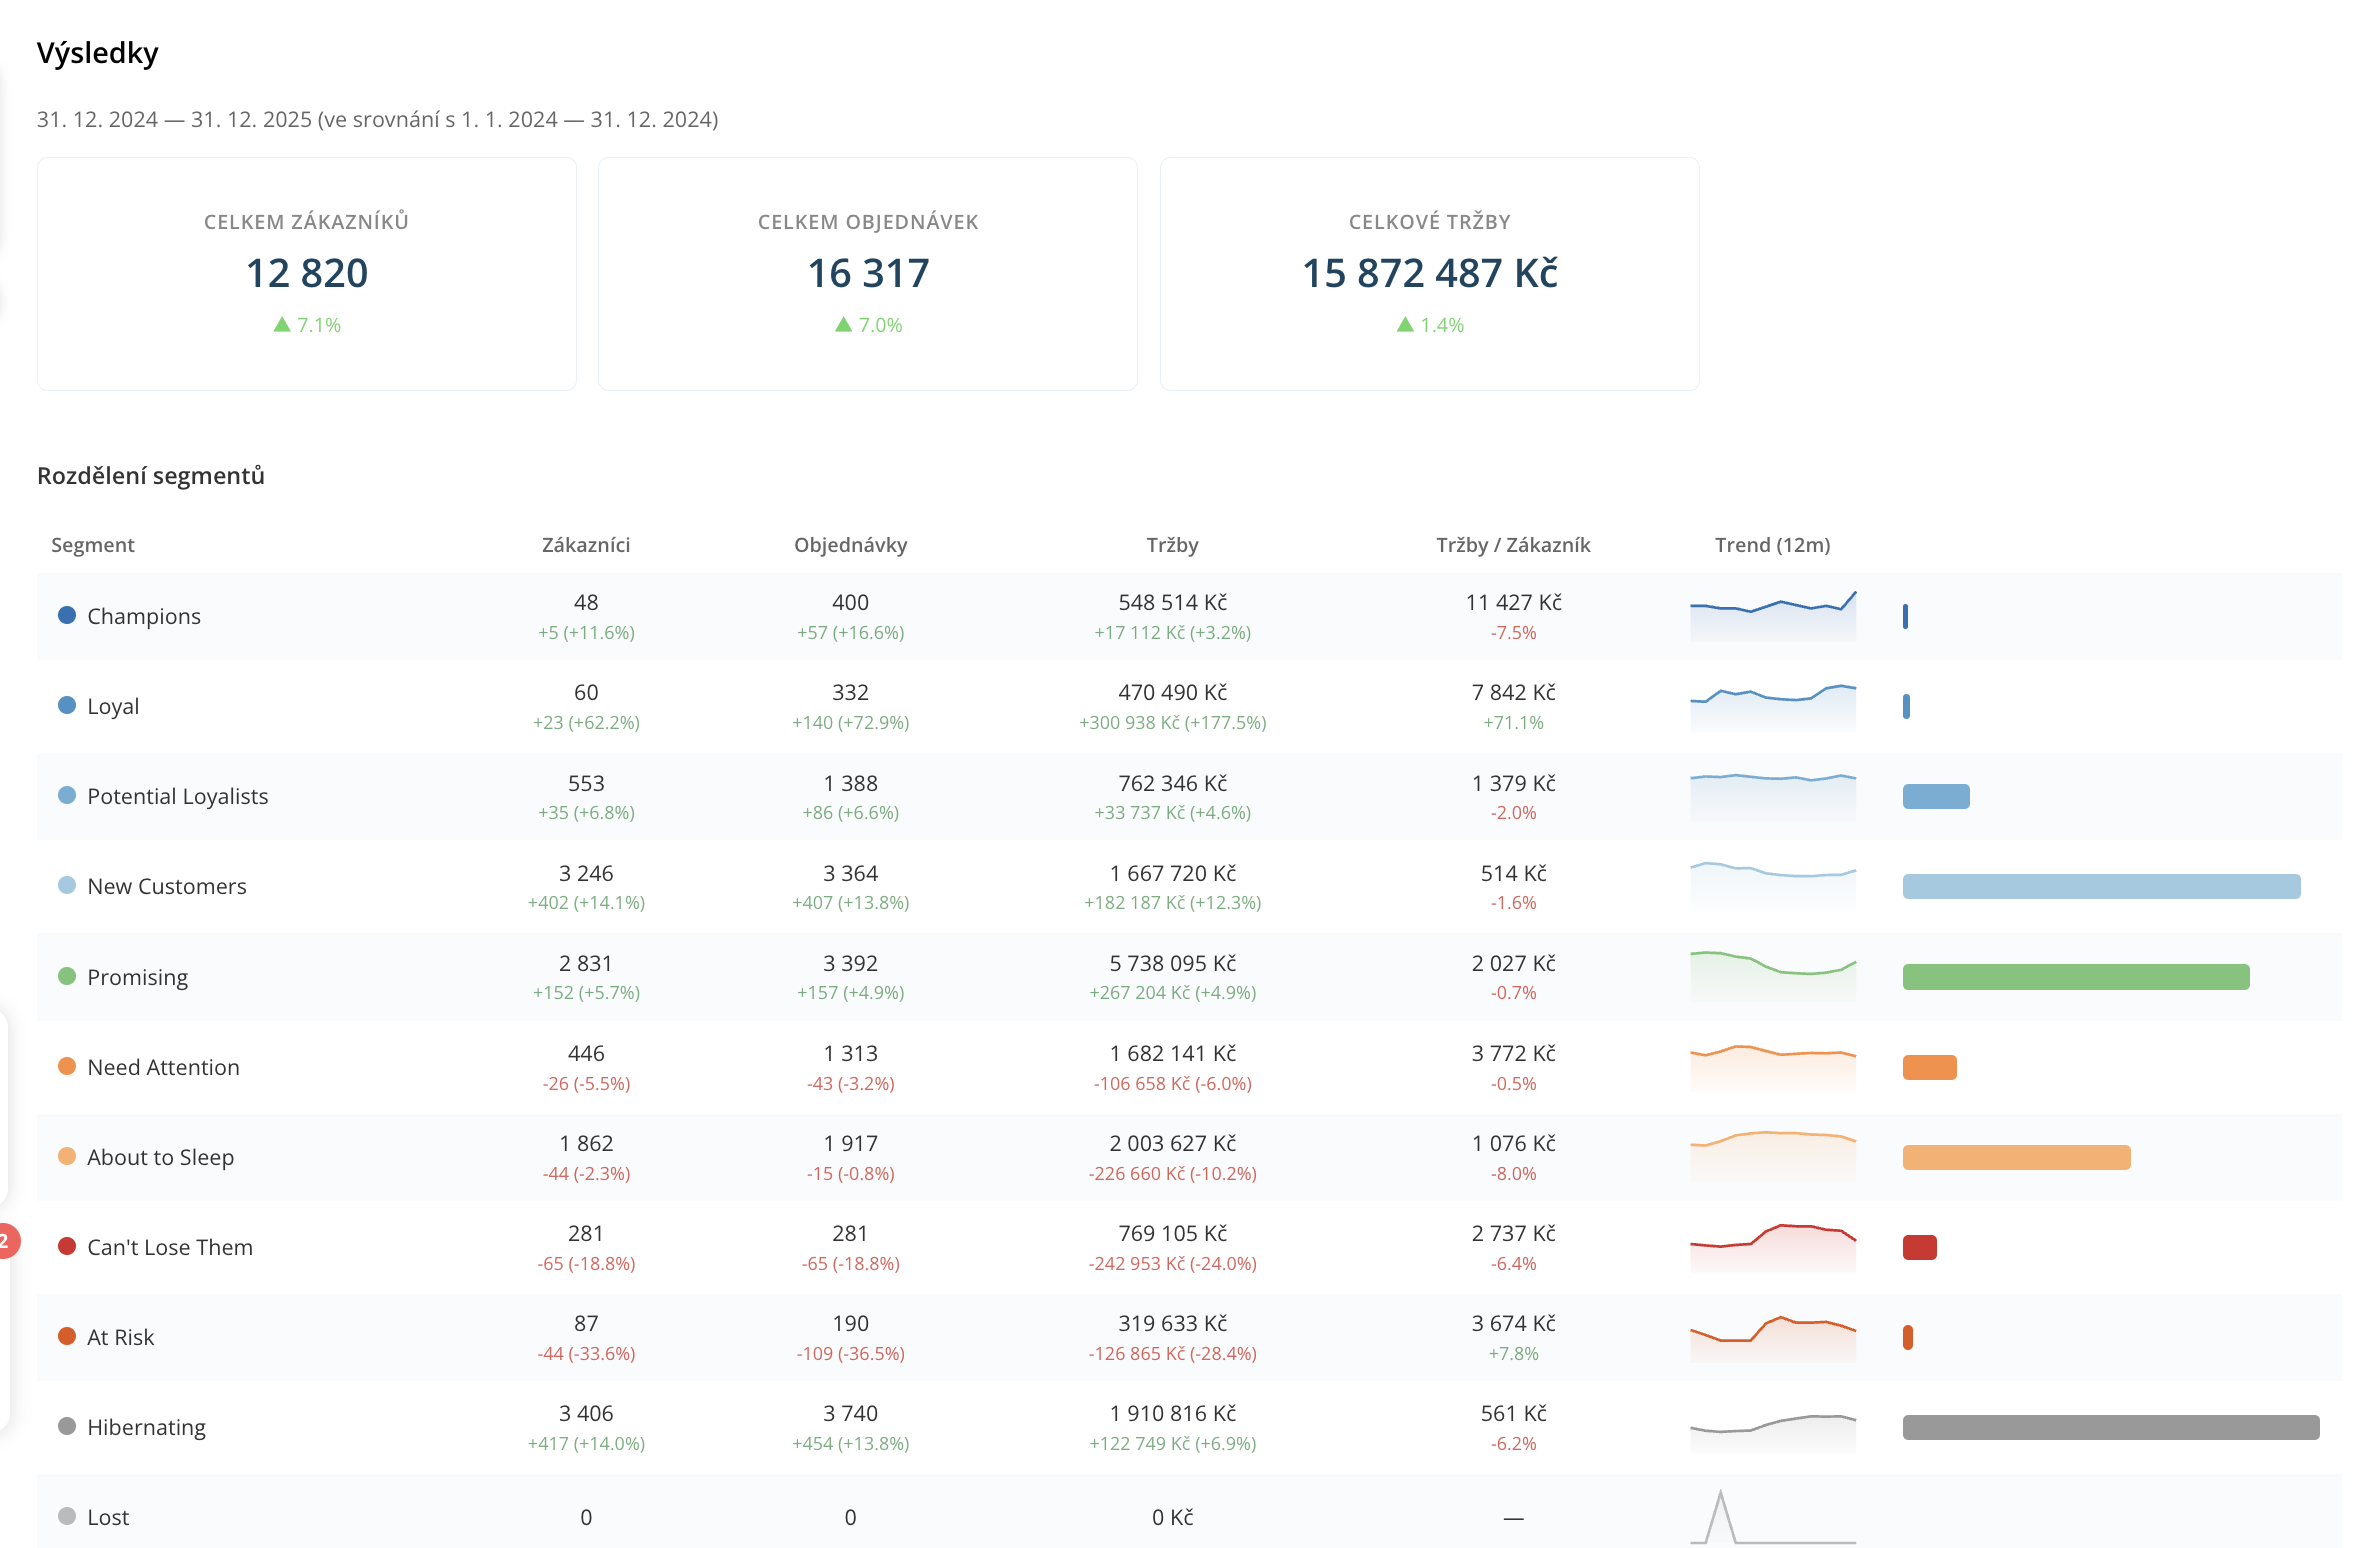The width and height of the screenshot is (2354, 1548).
Task: Click the Lost segment gray dot
Action: [67, 1516]
